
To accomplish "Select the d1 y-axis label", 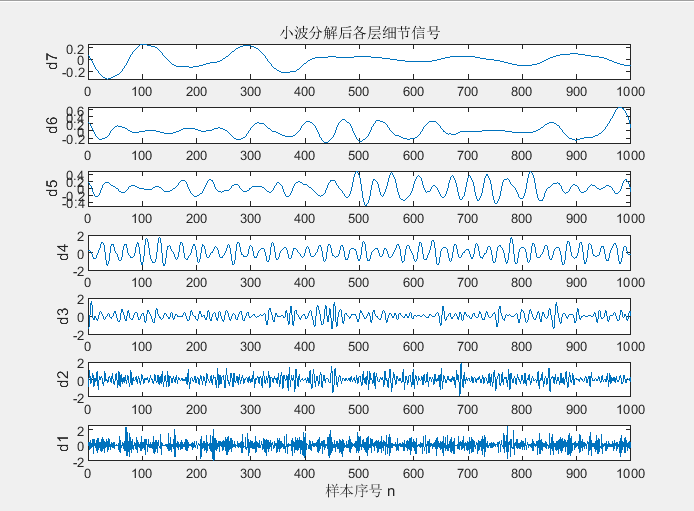I will [63, 443].
